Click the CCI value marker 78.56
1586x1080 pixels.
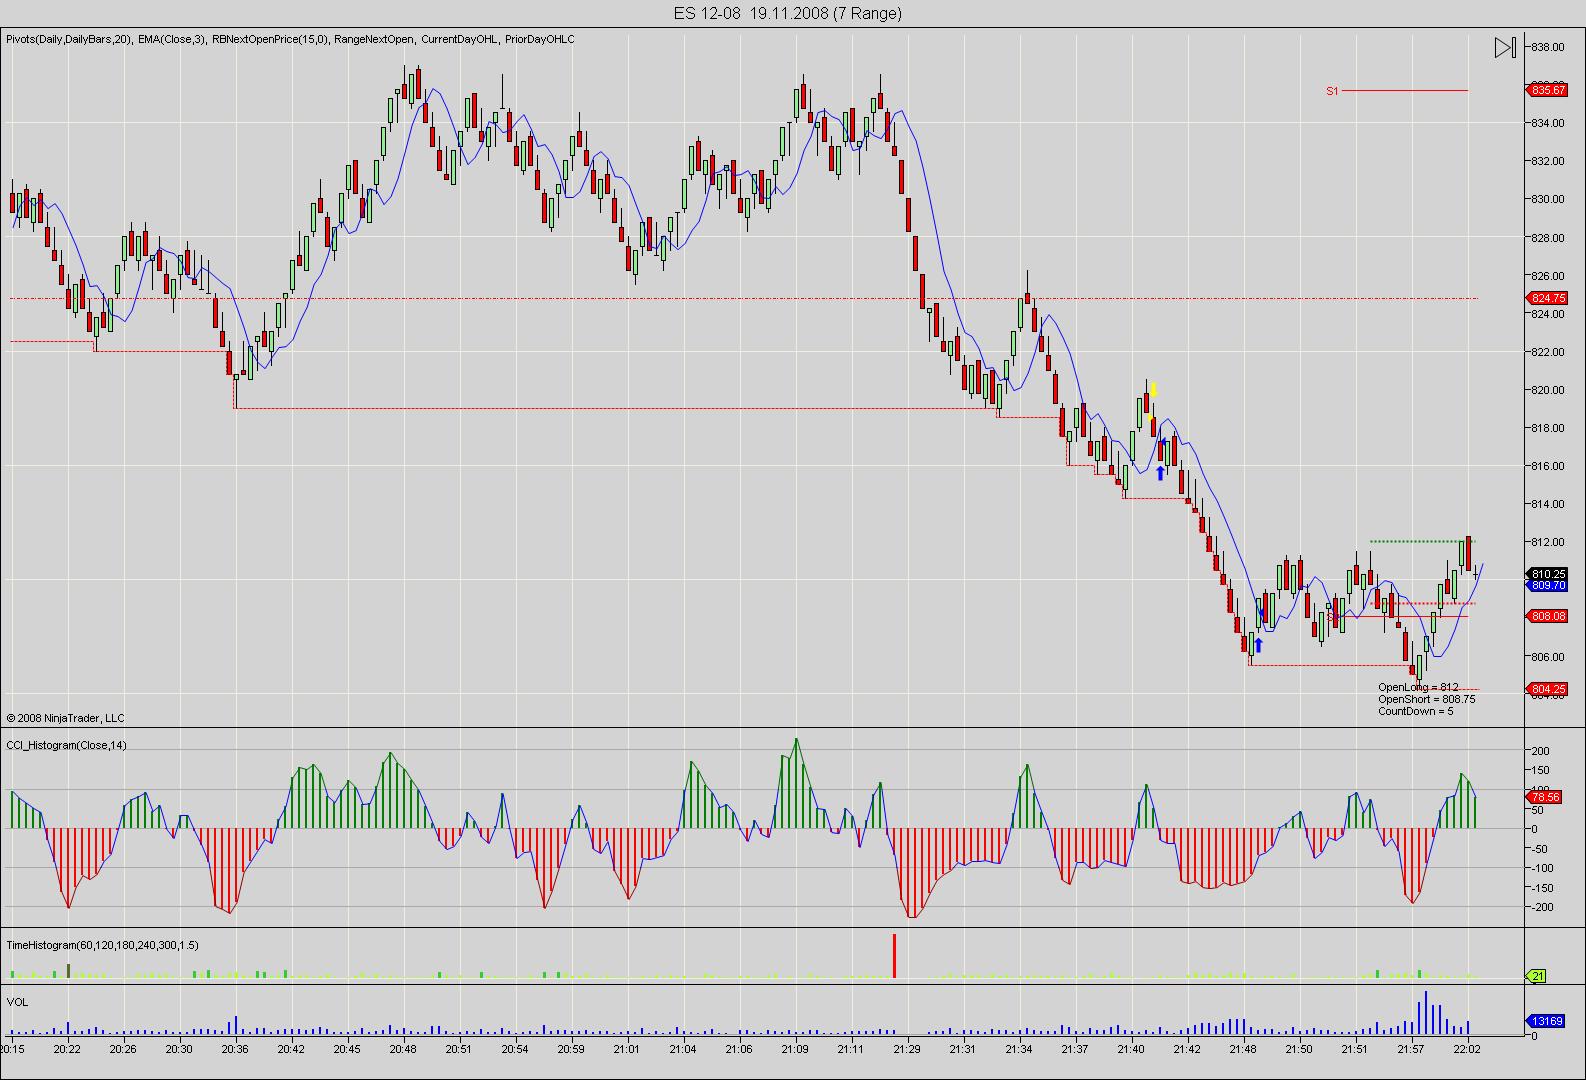1546,797
